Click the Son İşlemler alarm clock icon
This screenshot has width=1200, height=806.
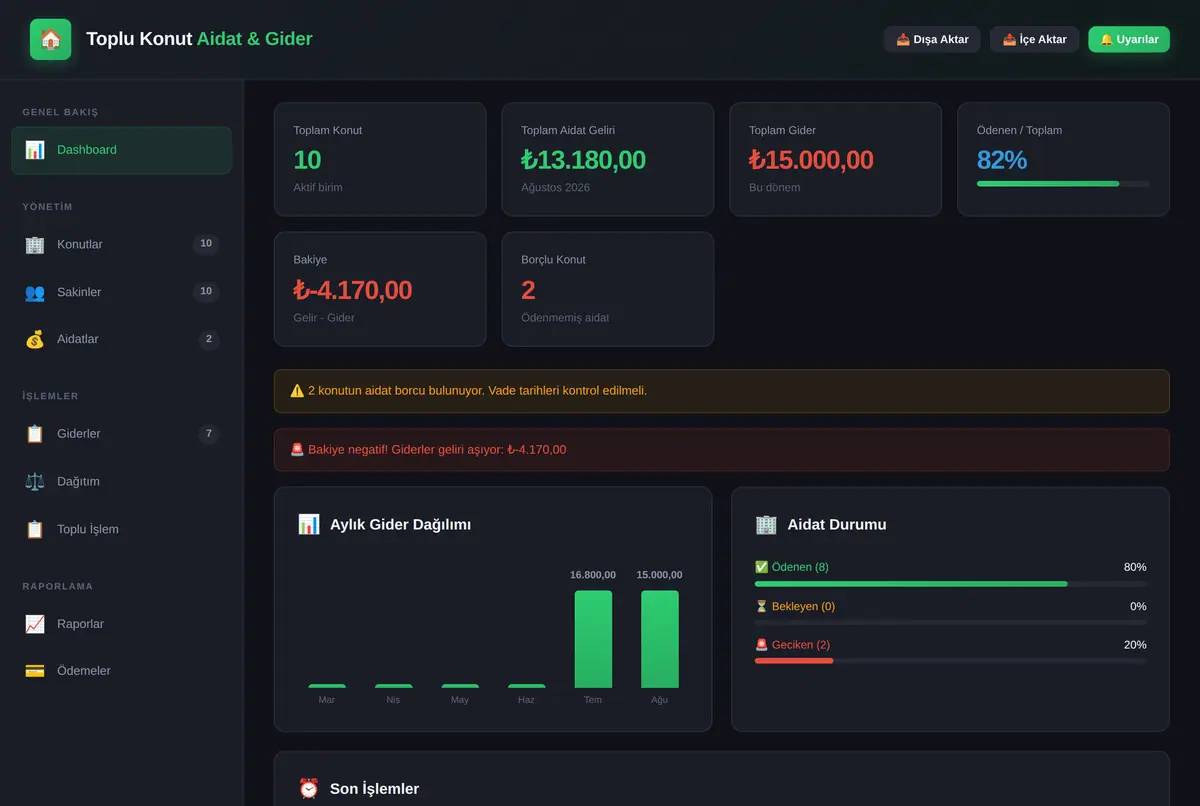[x=309, y=788]
